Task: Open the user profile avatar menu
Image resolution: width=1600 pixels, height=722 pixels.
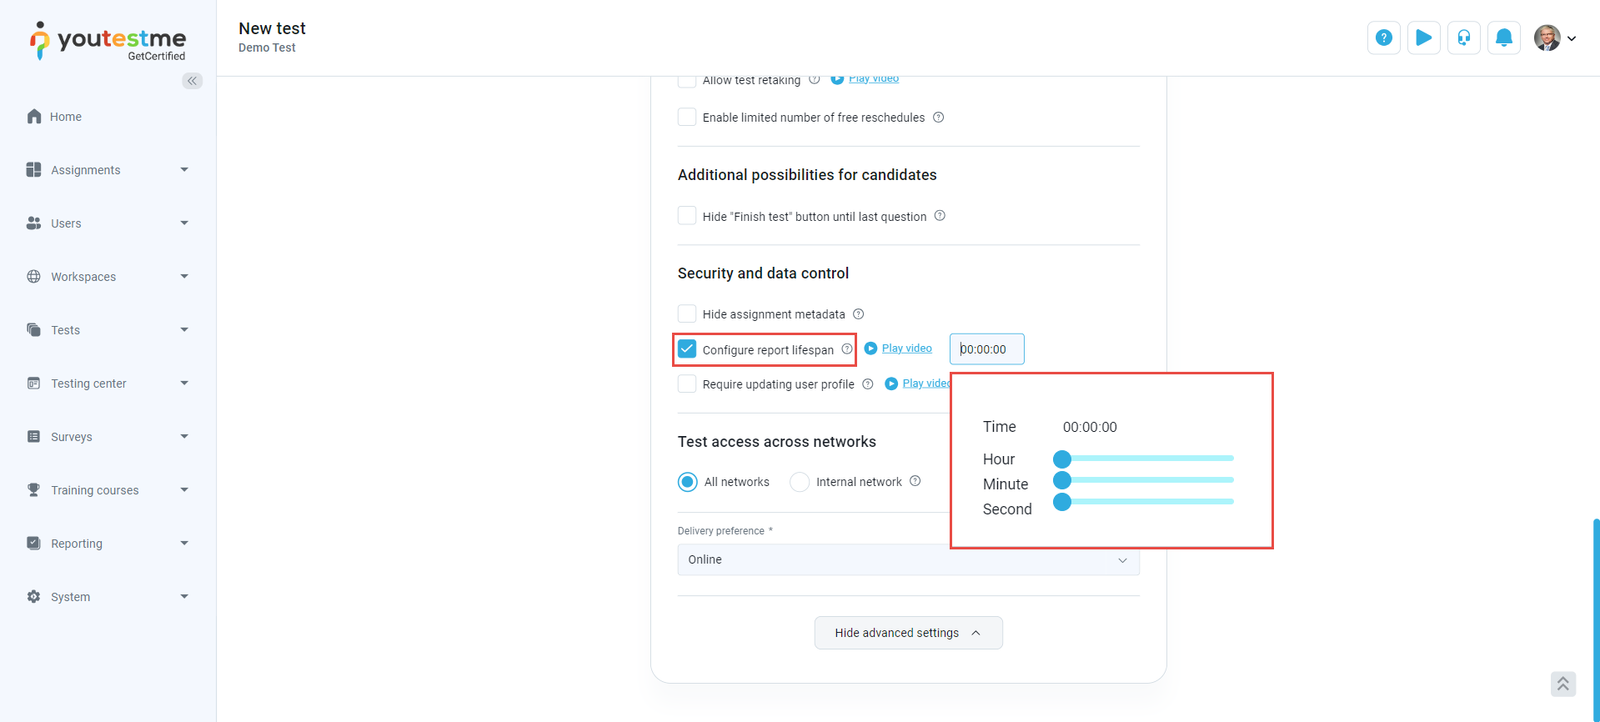Action: click(1554, 38)
